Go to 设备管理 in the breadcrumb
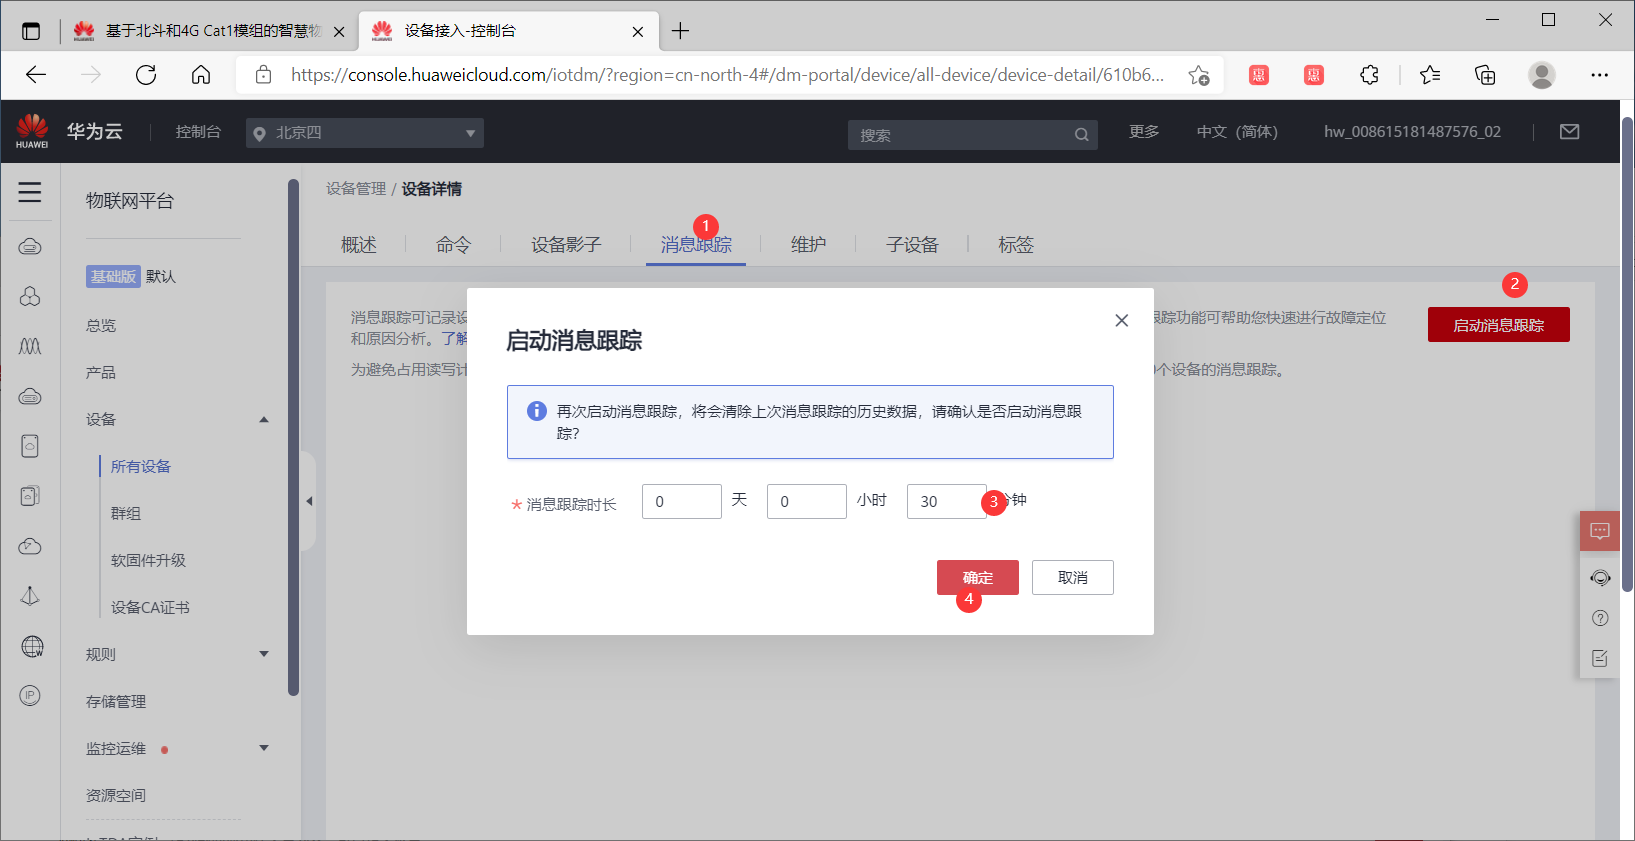Viewport: 1635px width, 841px height. [356, 189]
